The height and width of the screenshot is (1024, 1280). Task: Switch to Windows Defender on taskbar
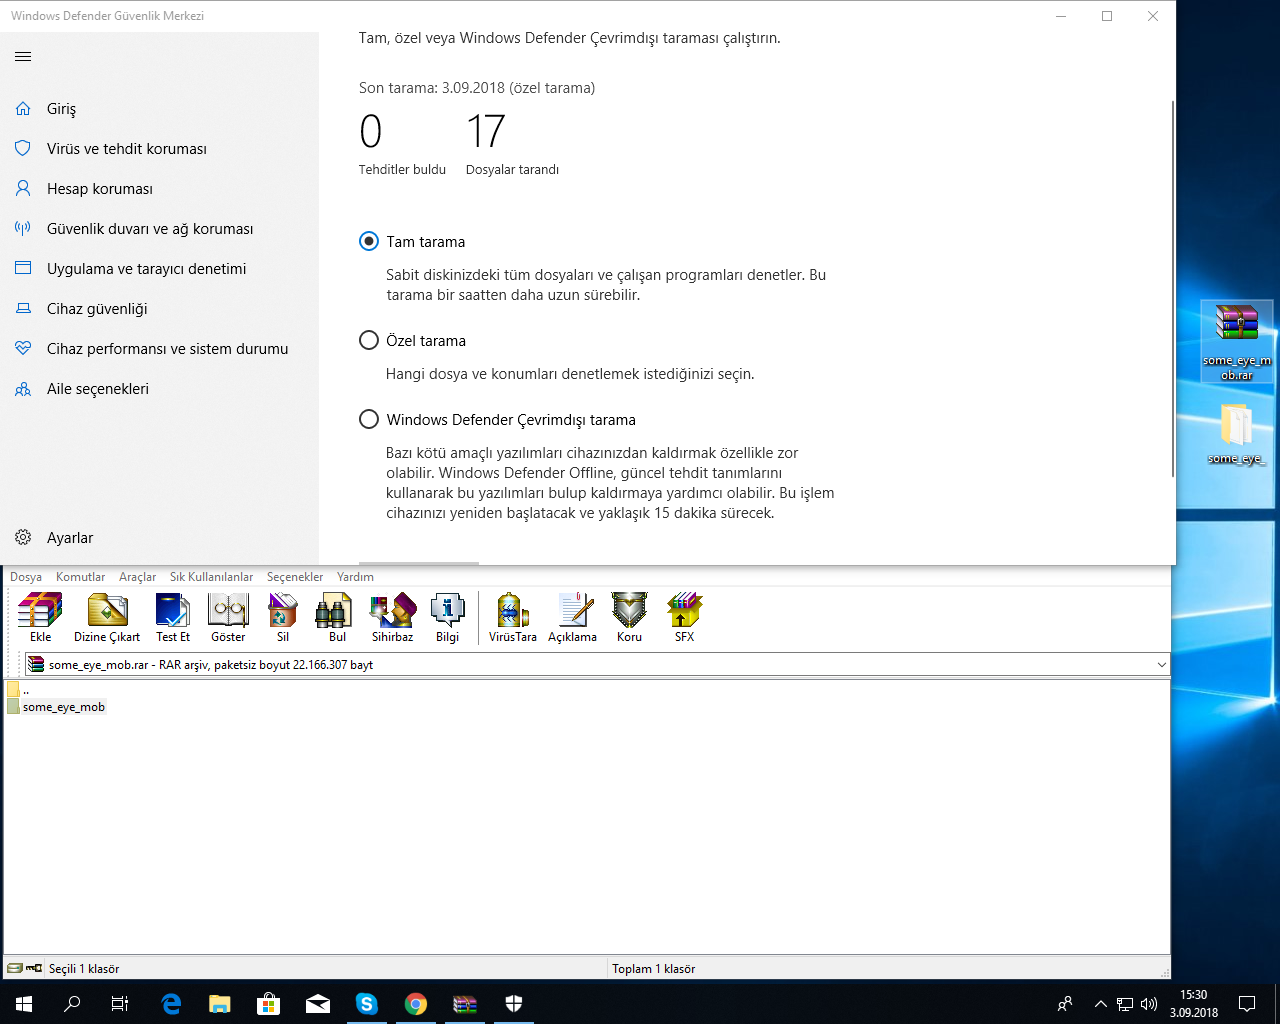[514, 1004]
